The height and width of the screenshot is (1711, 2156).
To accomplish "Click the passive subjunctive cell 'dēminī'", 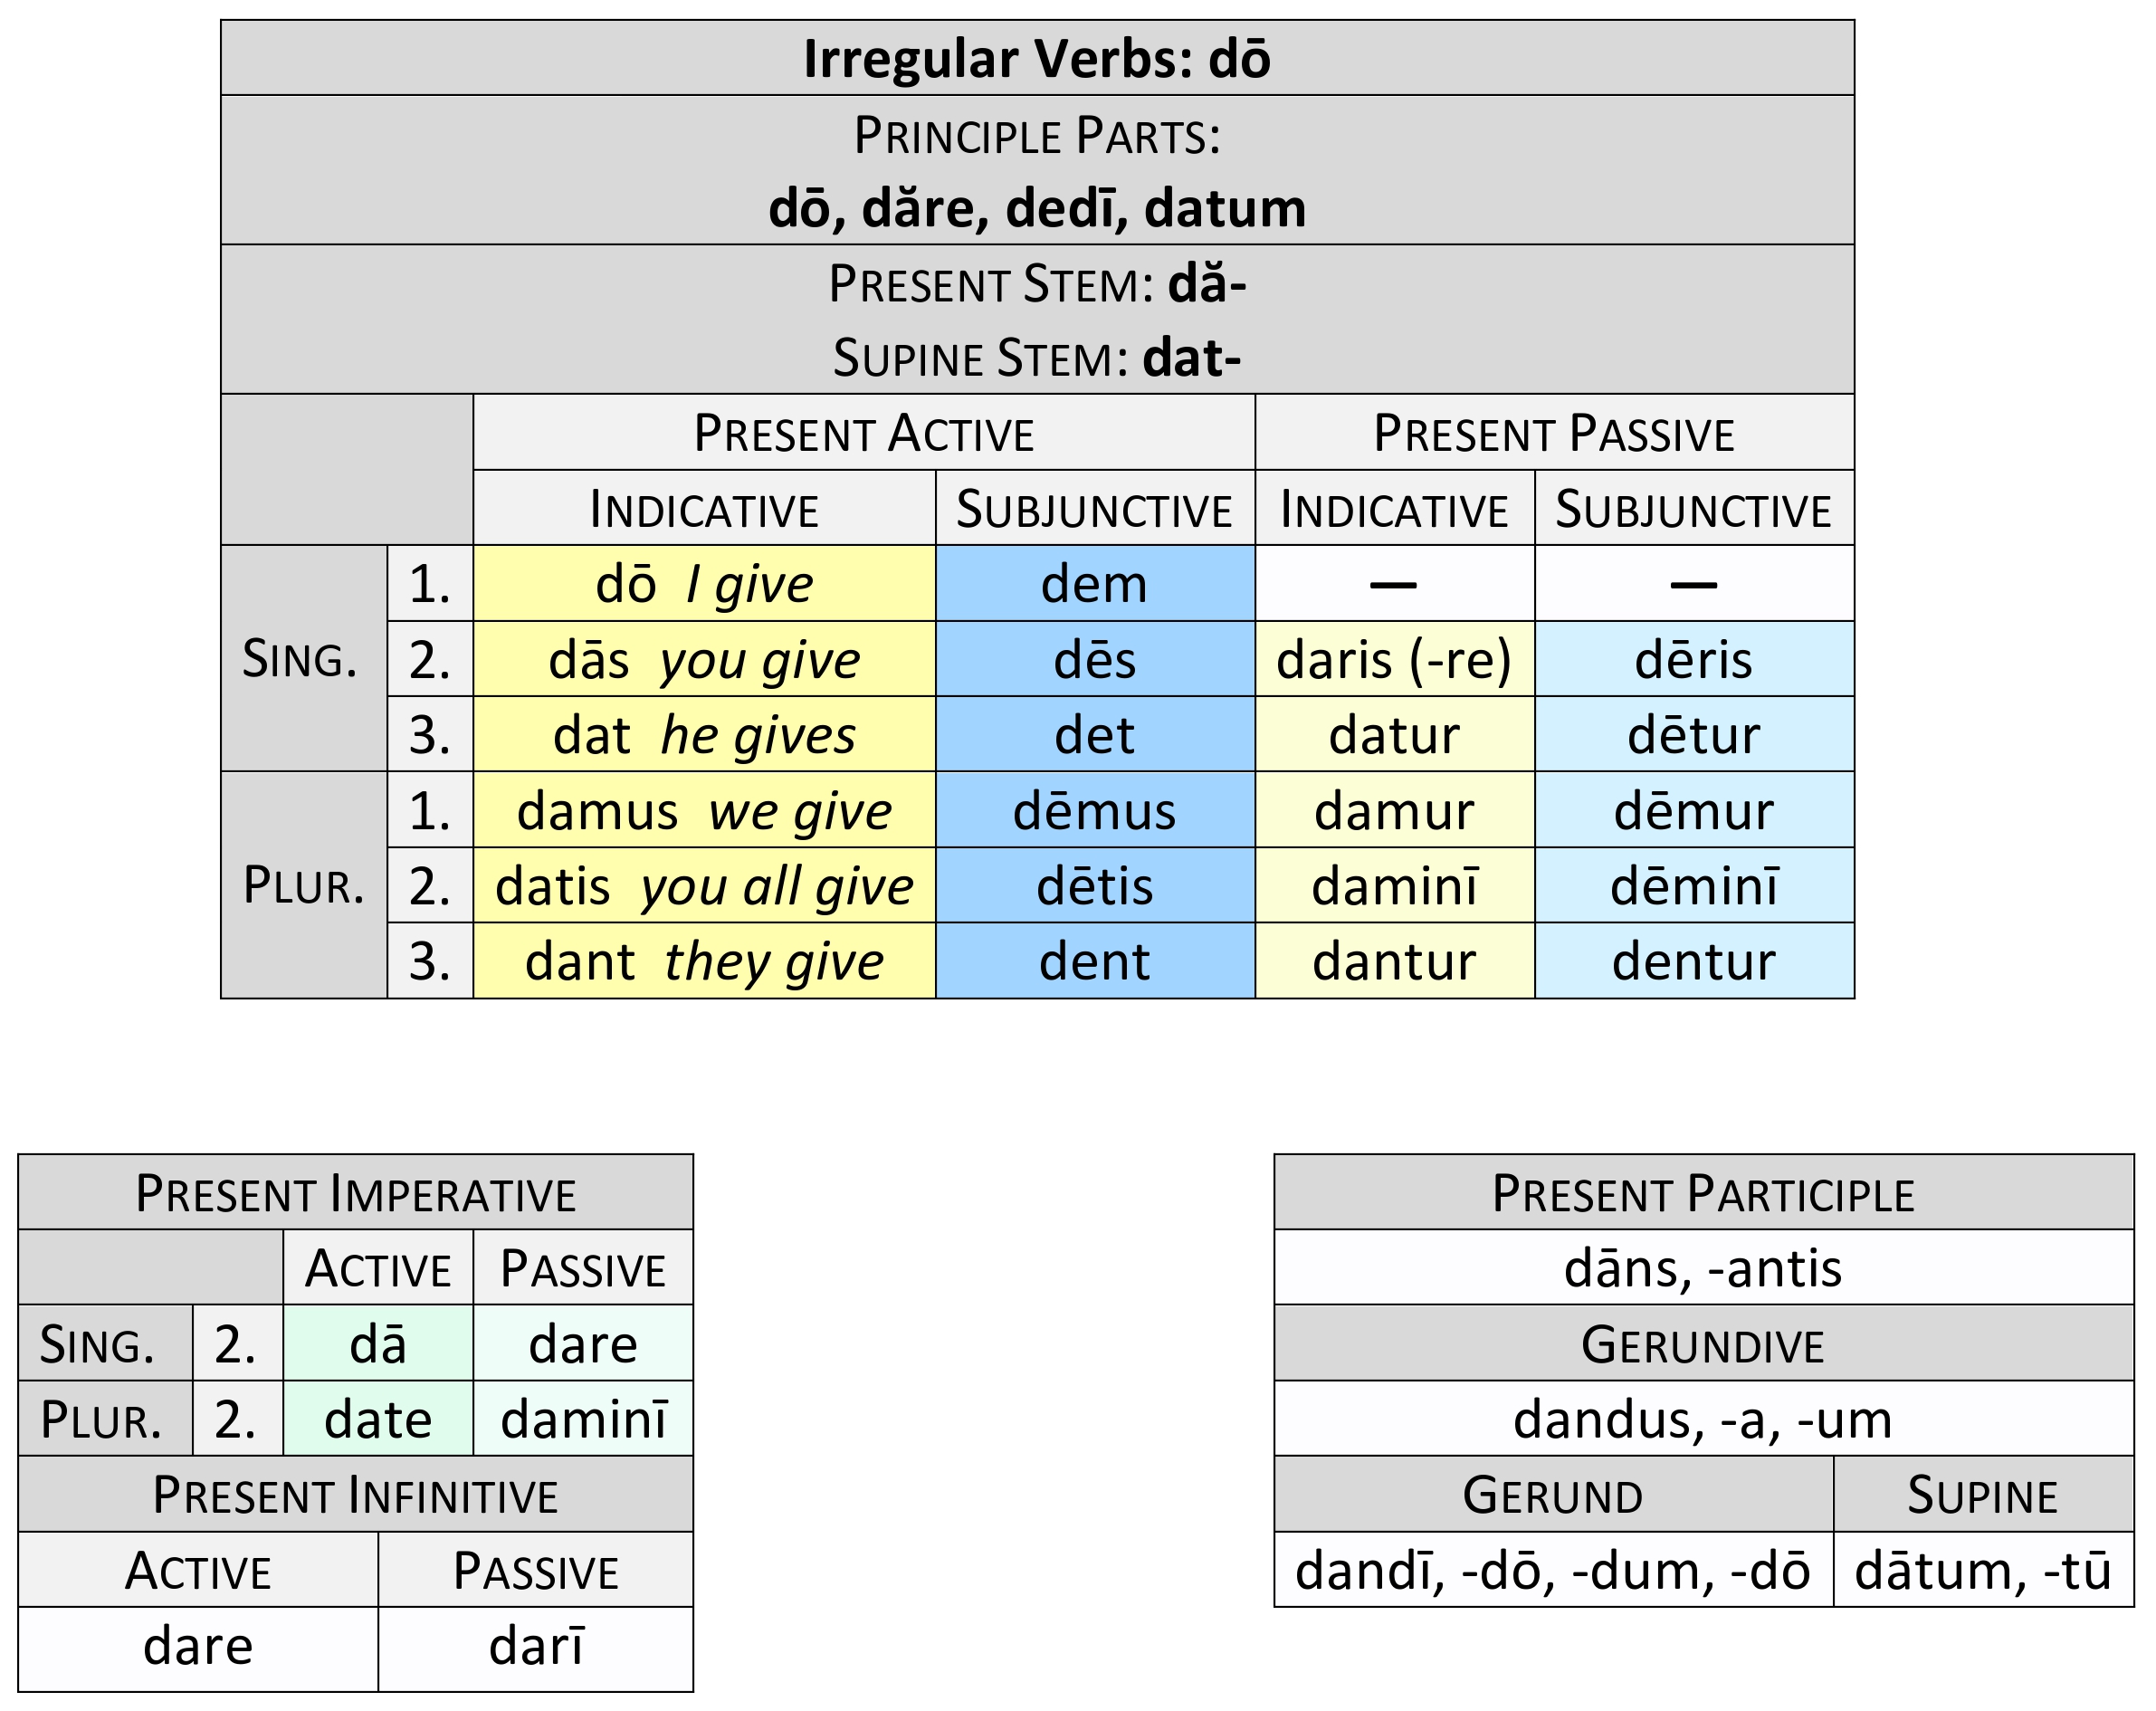I will 1694,887.
